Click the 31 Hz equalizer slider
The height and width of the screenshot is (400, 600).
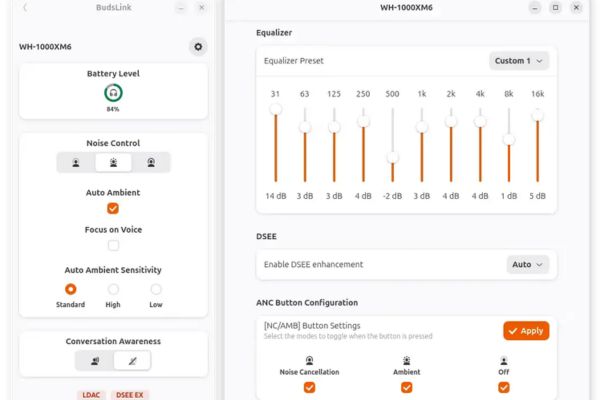276,145
